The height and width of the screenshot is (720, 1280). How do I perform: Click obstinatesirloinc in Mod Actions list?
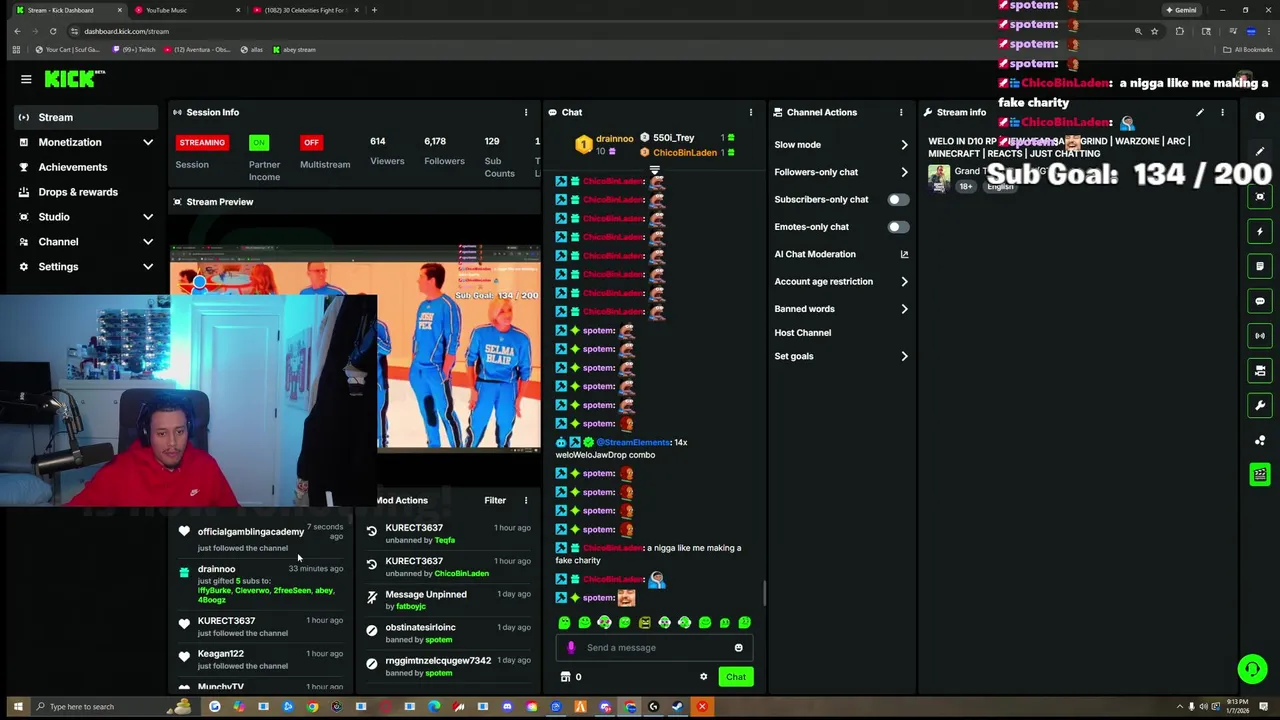[420, 628]
